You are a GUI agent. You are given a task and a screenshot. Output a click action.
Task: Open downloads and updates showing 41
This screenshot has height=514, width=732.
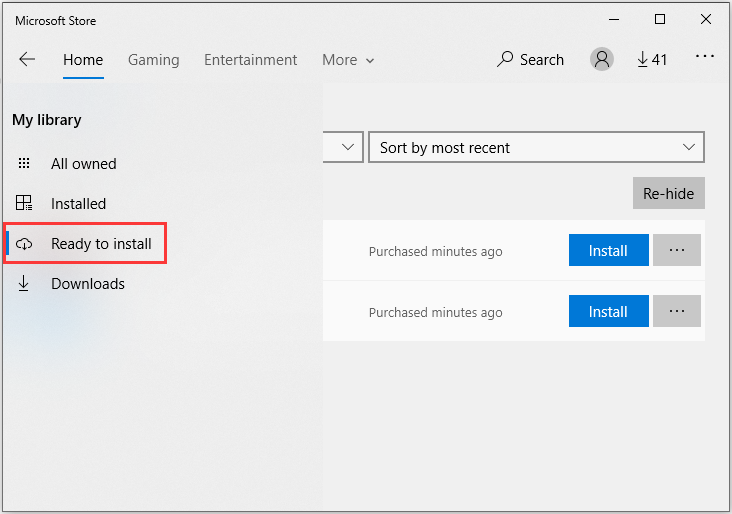point(652,60)
